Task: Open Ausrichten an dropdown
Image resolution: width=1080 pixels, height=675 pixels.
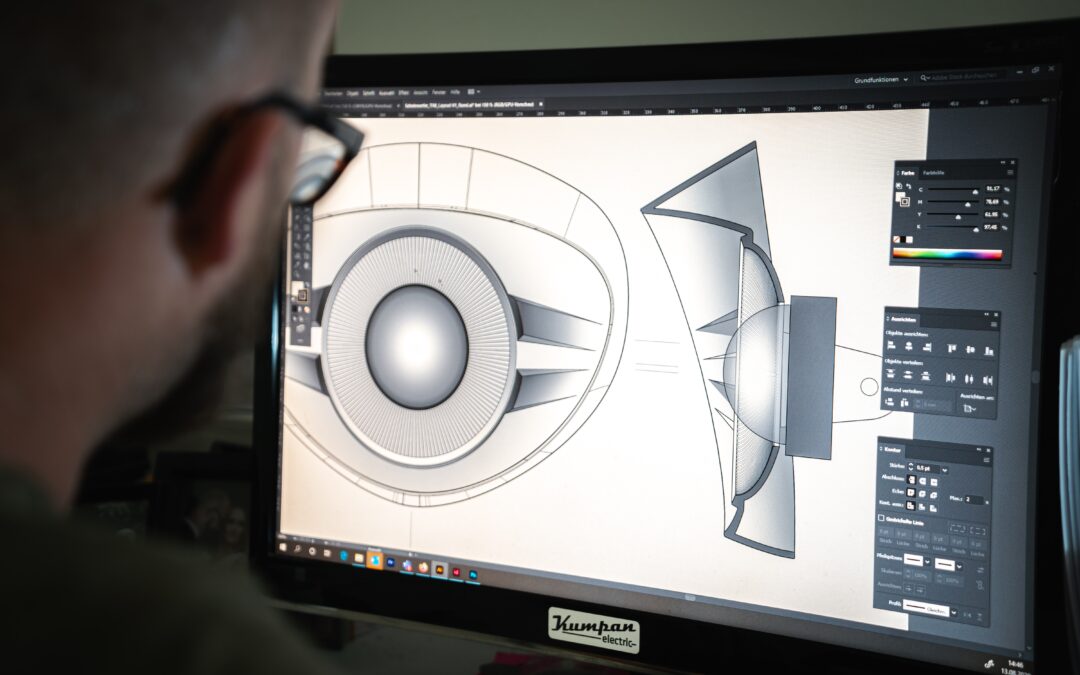Action: pos(969,408)
